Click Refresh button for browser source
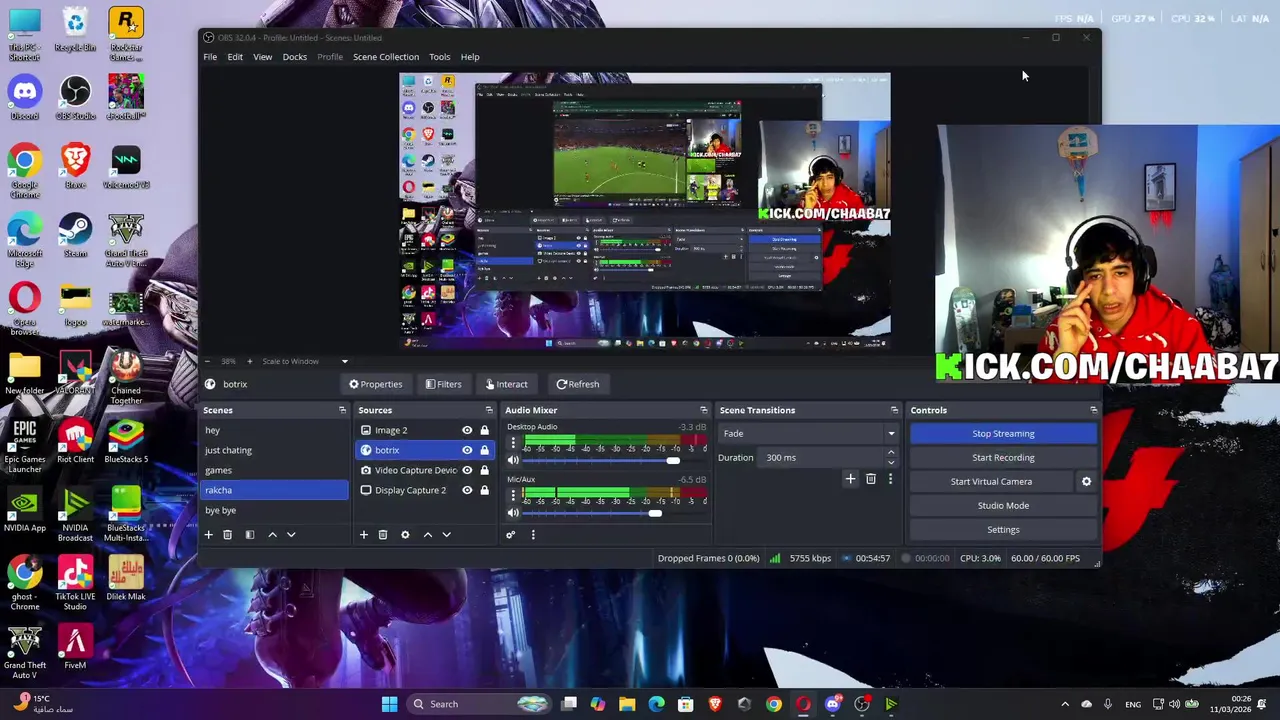Image resolution: width=1280 pixels, height=720 pixels. click(x=578, y=384)
